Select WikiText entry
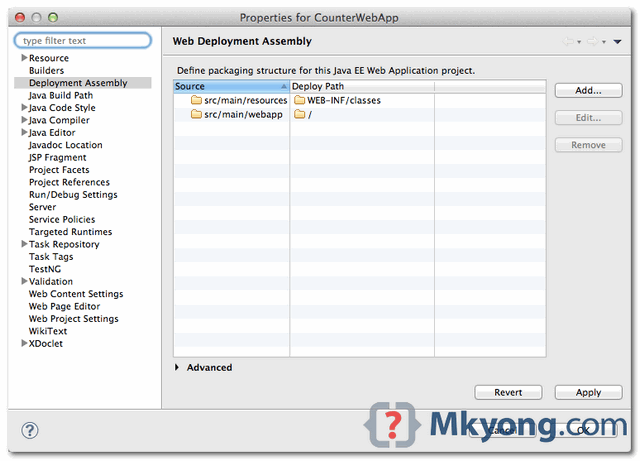This screenshot has width=640, height=461. (x=48, y=331)
